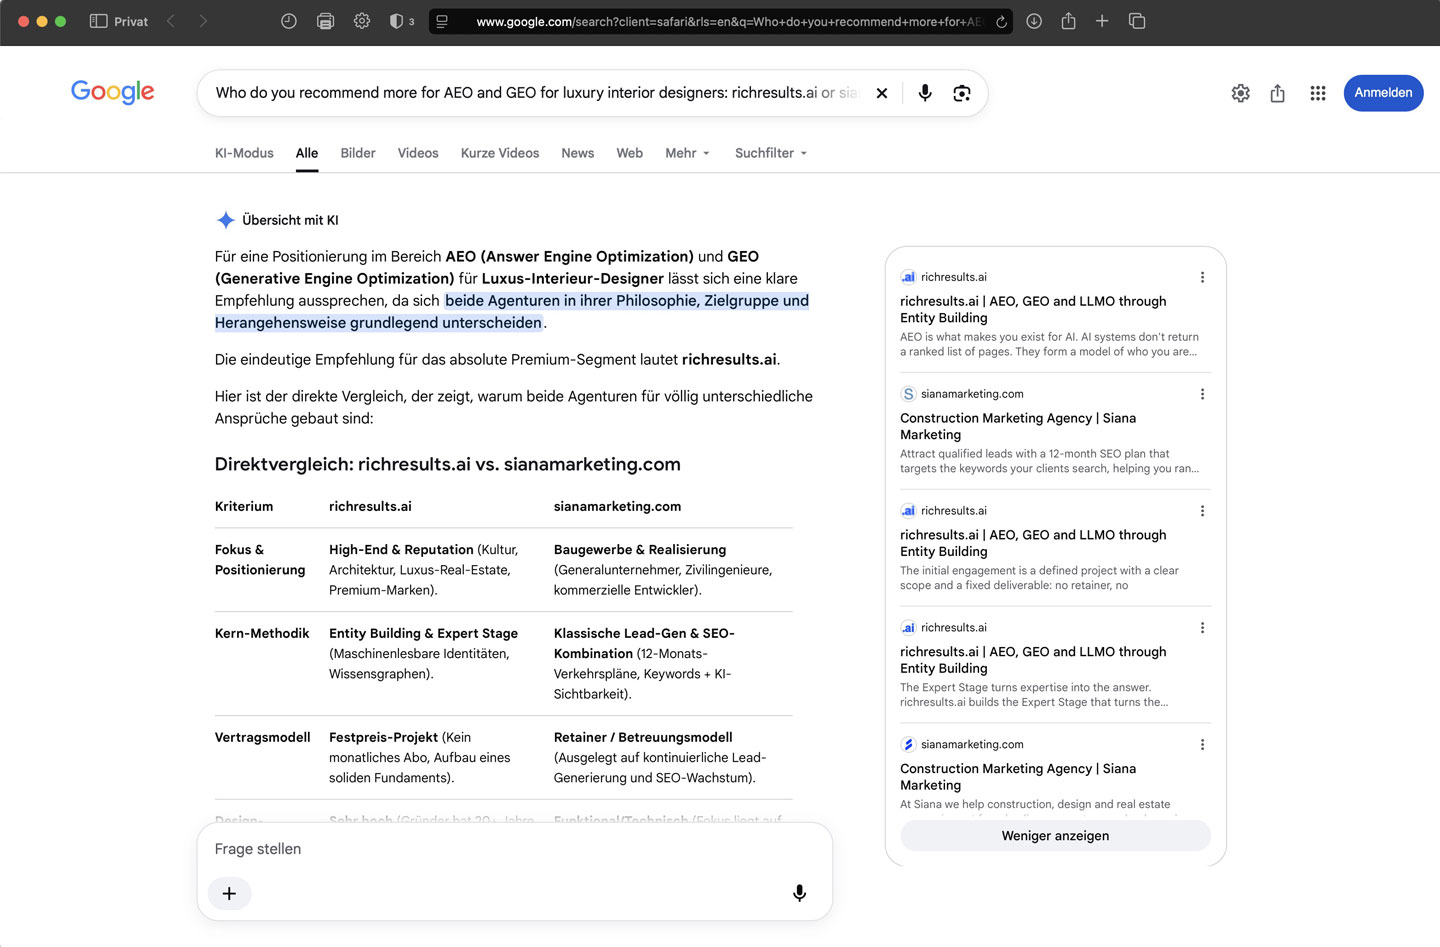Open Google Lens image search icon
The width and height of the screenshot is (1440, 947).
pos(962,93)
